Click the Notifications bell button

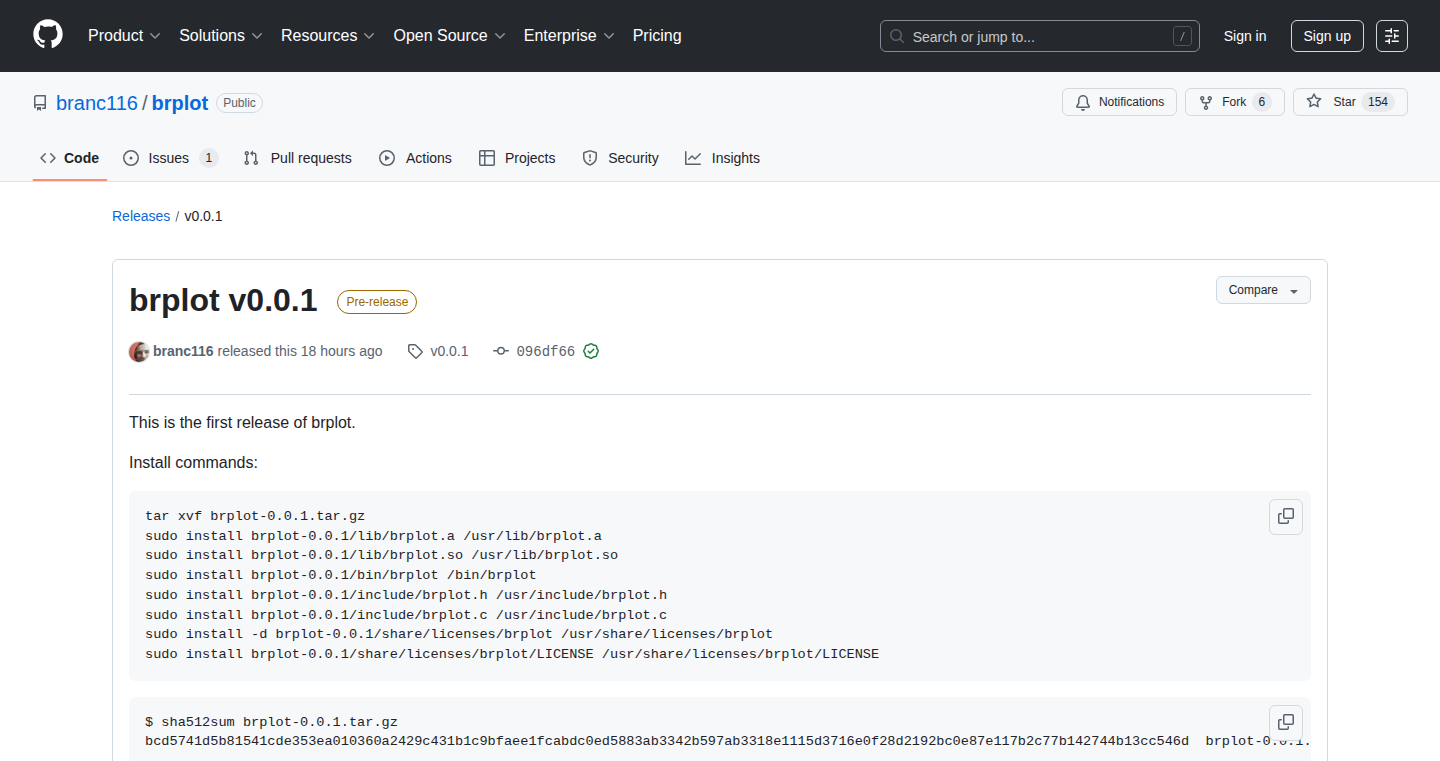tap(1119, 102)
